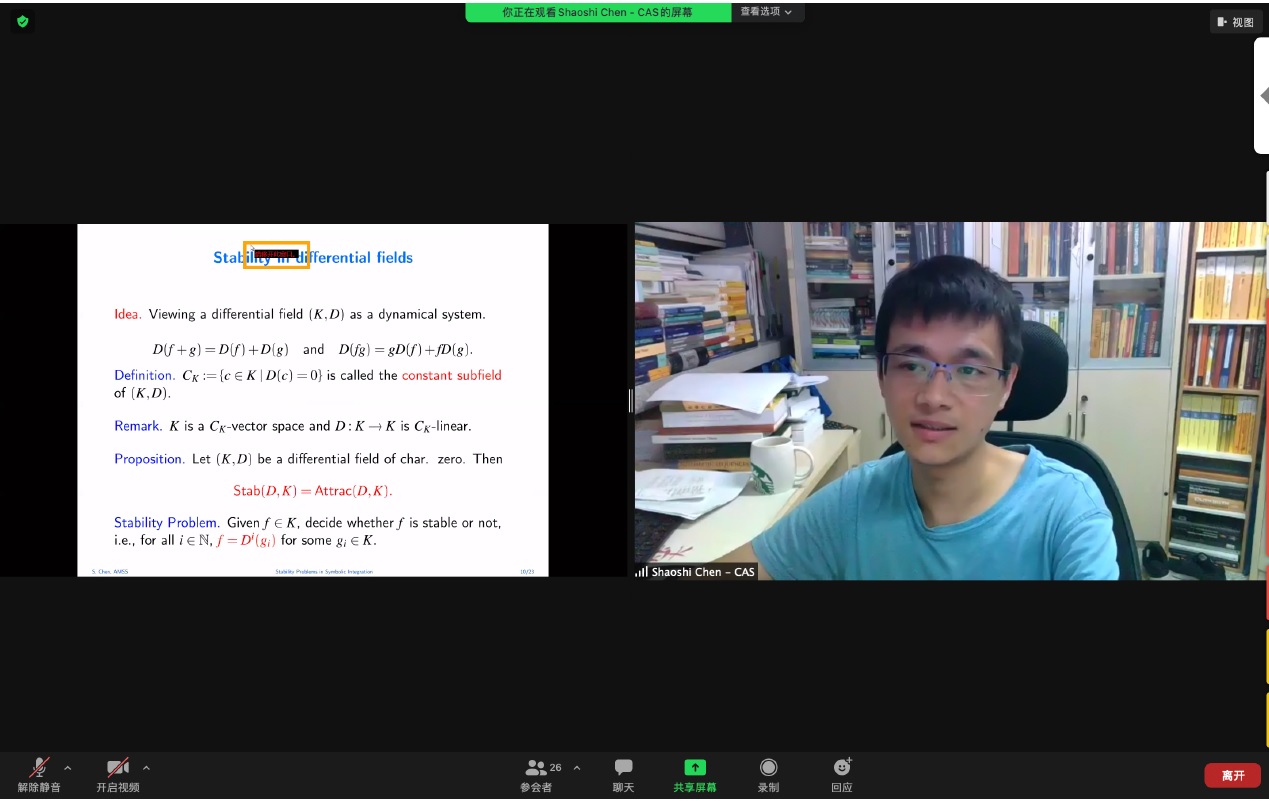This screenshot has height=801, width=1269.
Task: Click the shared slide titled Stability in differential fields
Action: click(x=312, y=400)
